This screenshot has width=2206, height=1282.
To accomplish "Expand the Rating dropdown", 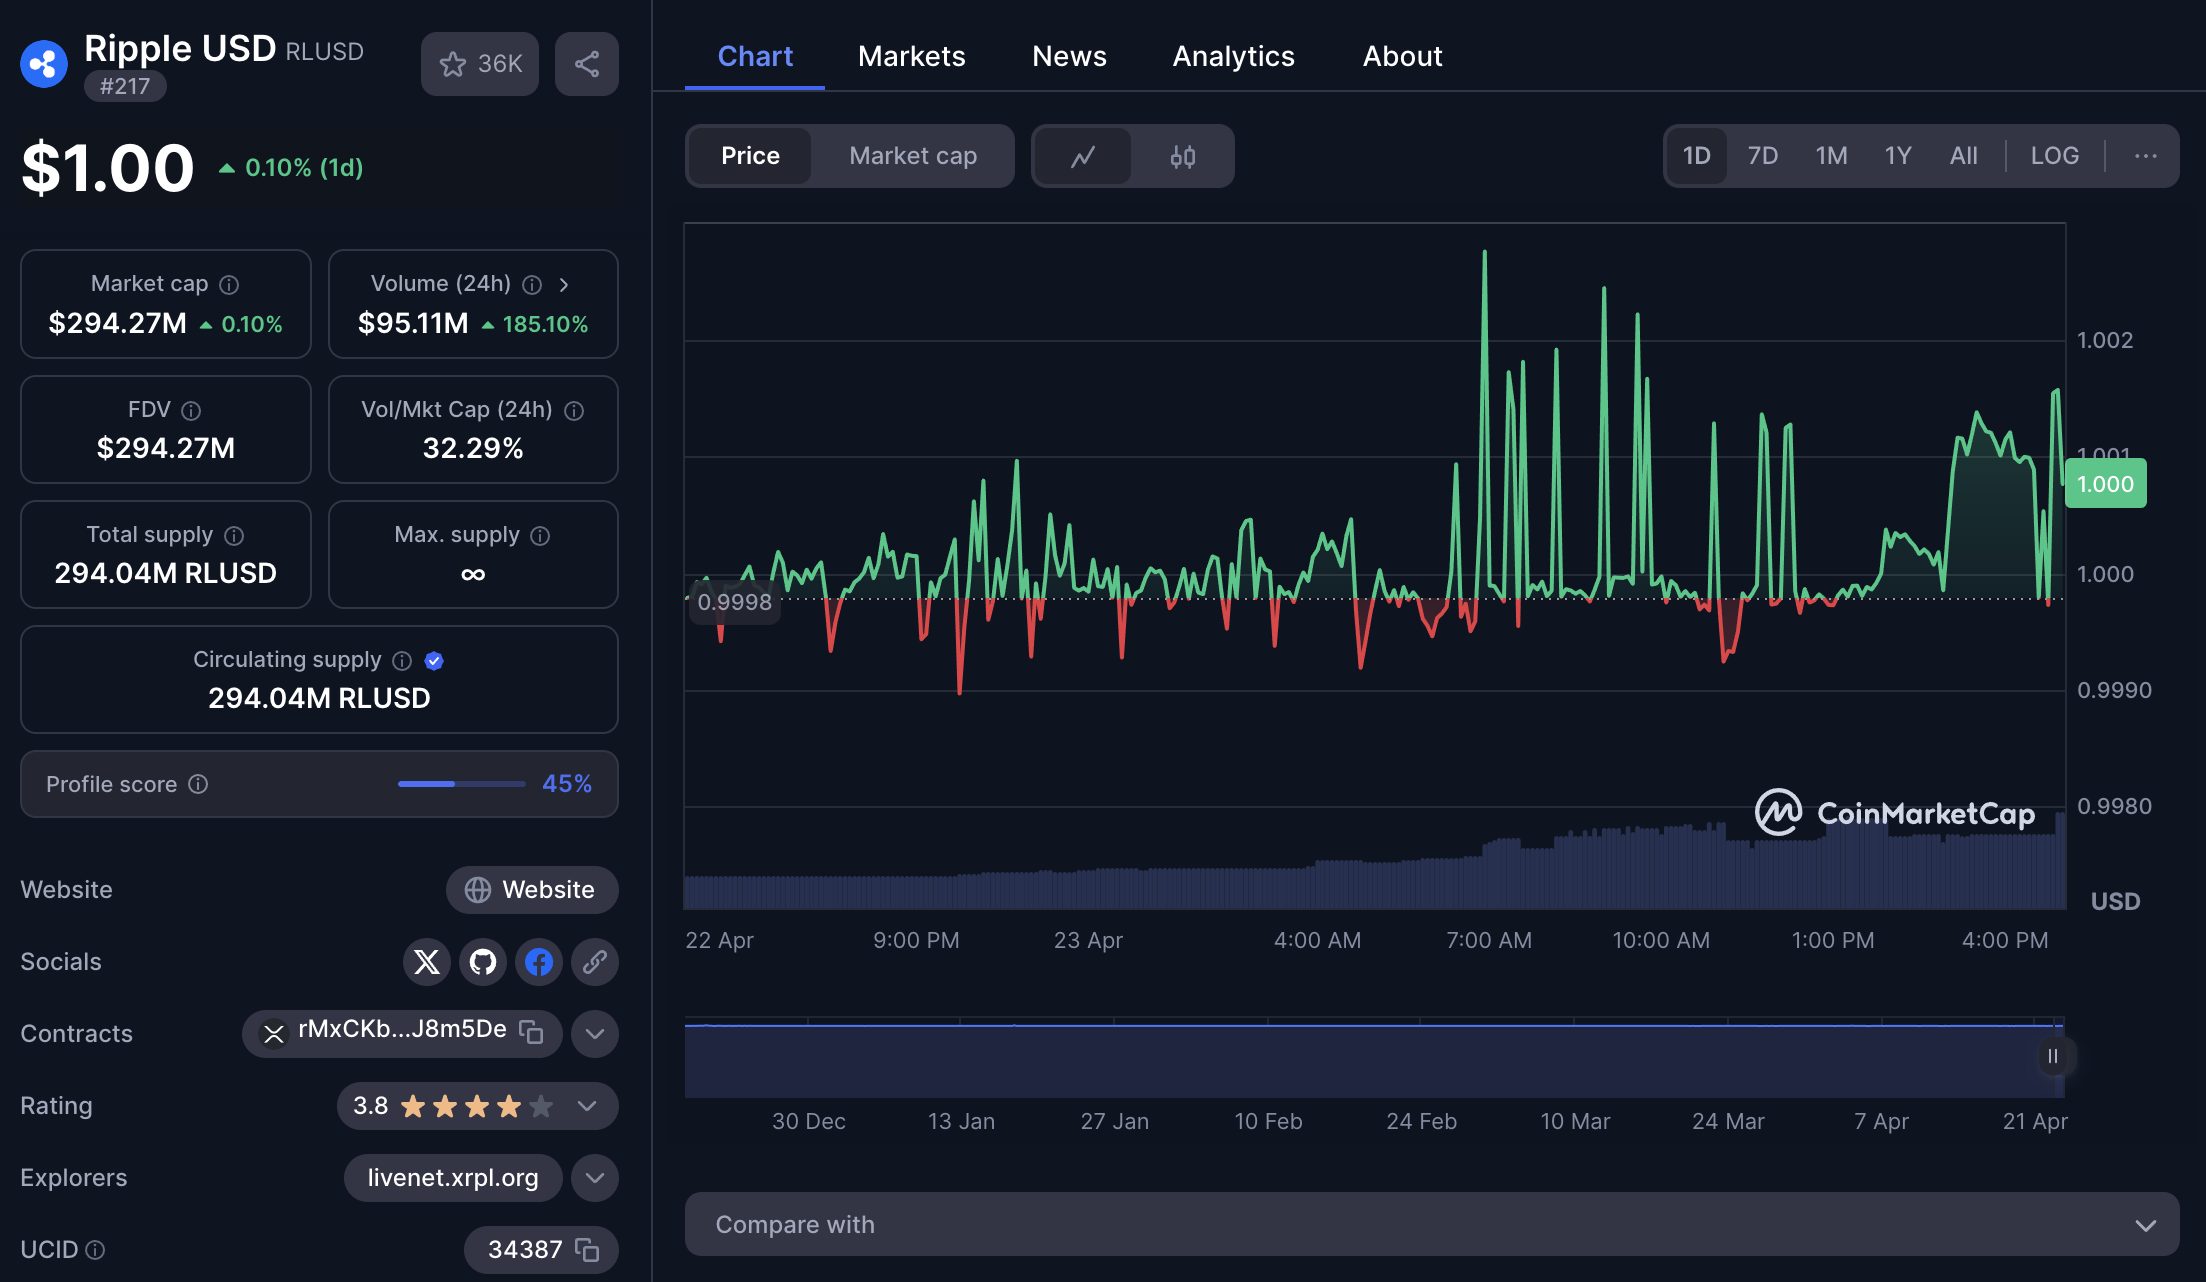I will point(587,1106).
